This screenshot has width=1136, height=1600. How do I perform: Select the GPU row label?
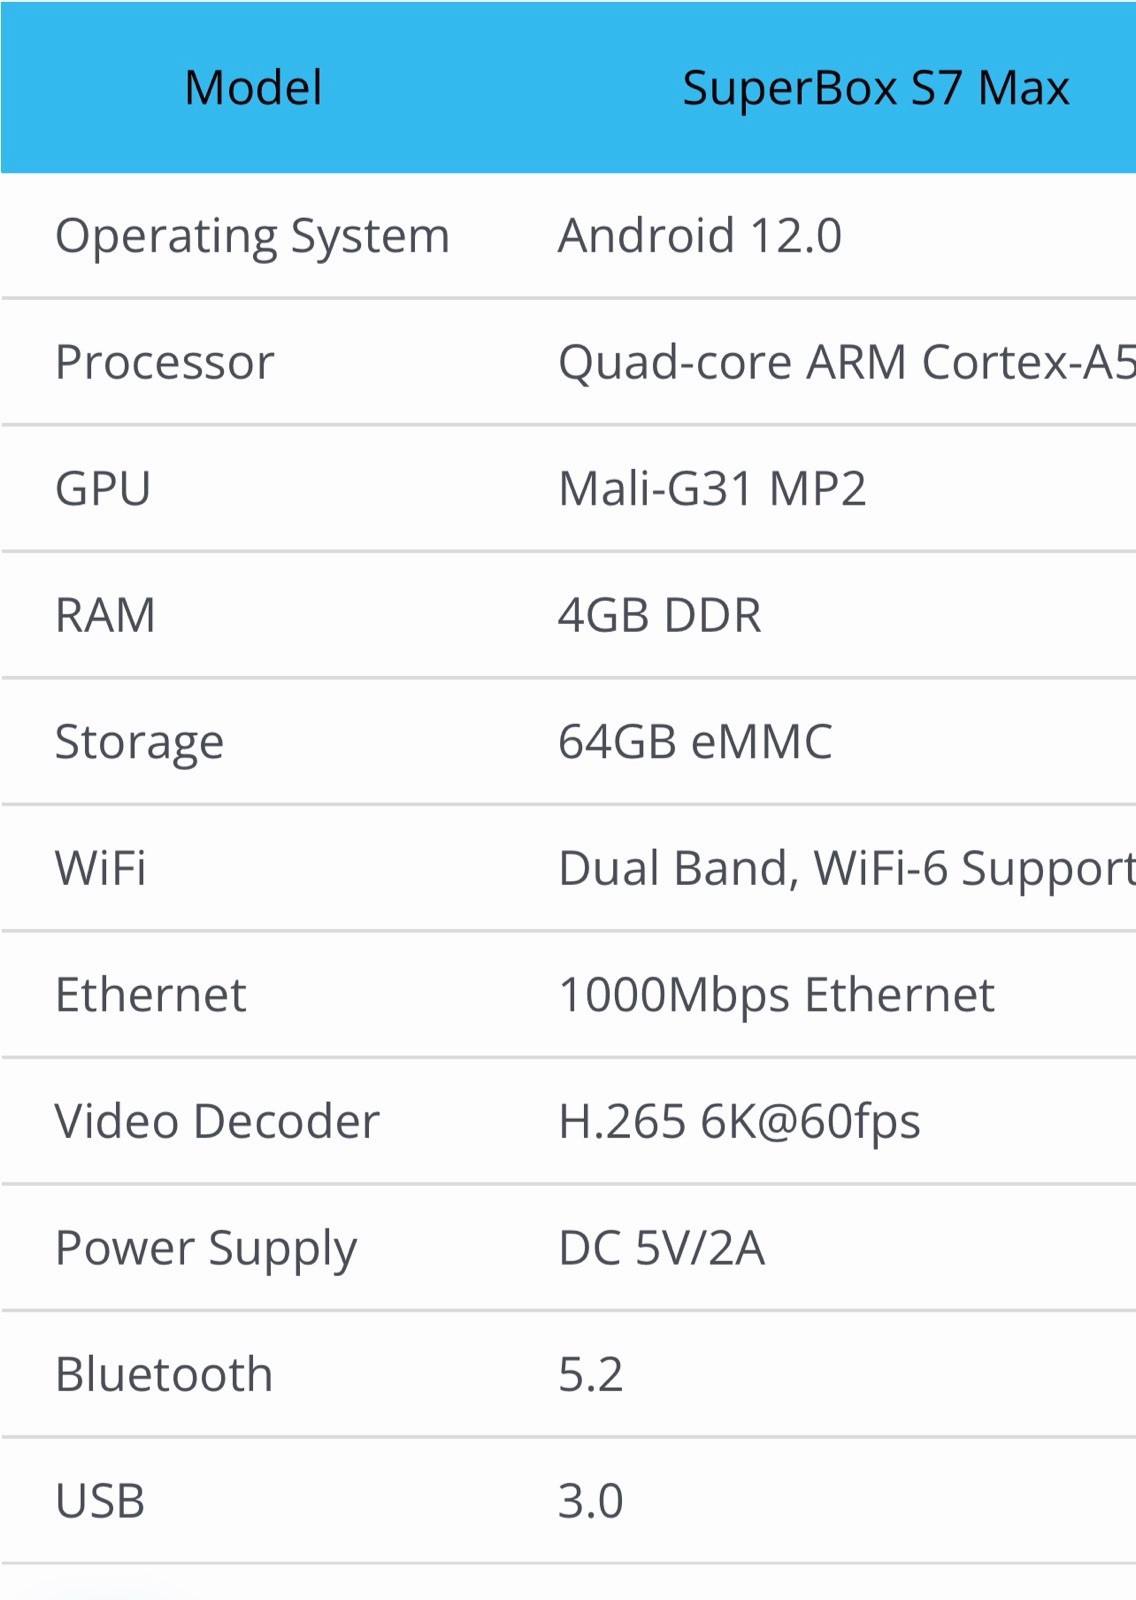[x=103, y=489]
